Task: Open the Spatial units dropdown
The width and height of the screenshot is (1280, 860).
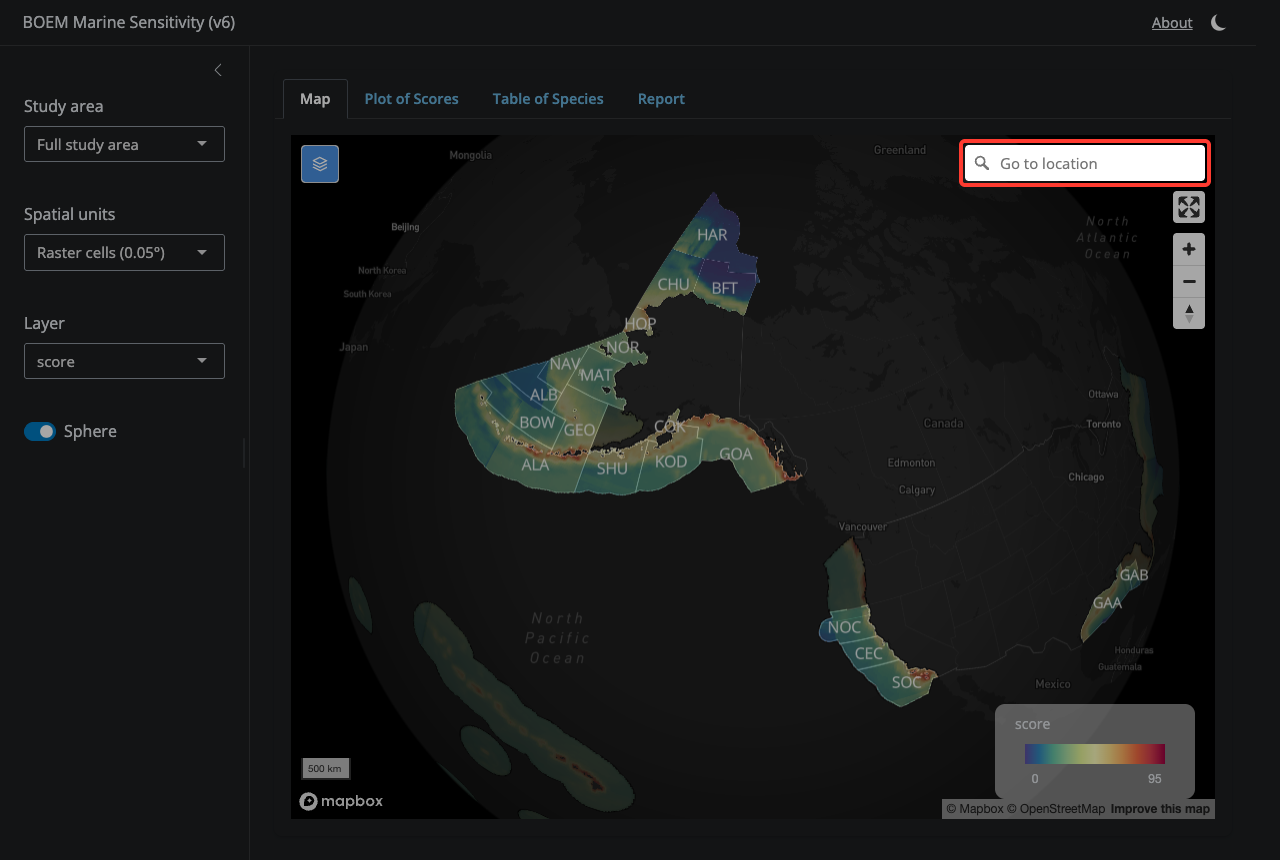Action: (x=124, y=252)
